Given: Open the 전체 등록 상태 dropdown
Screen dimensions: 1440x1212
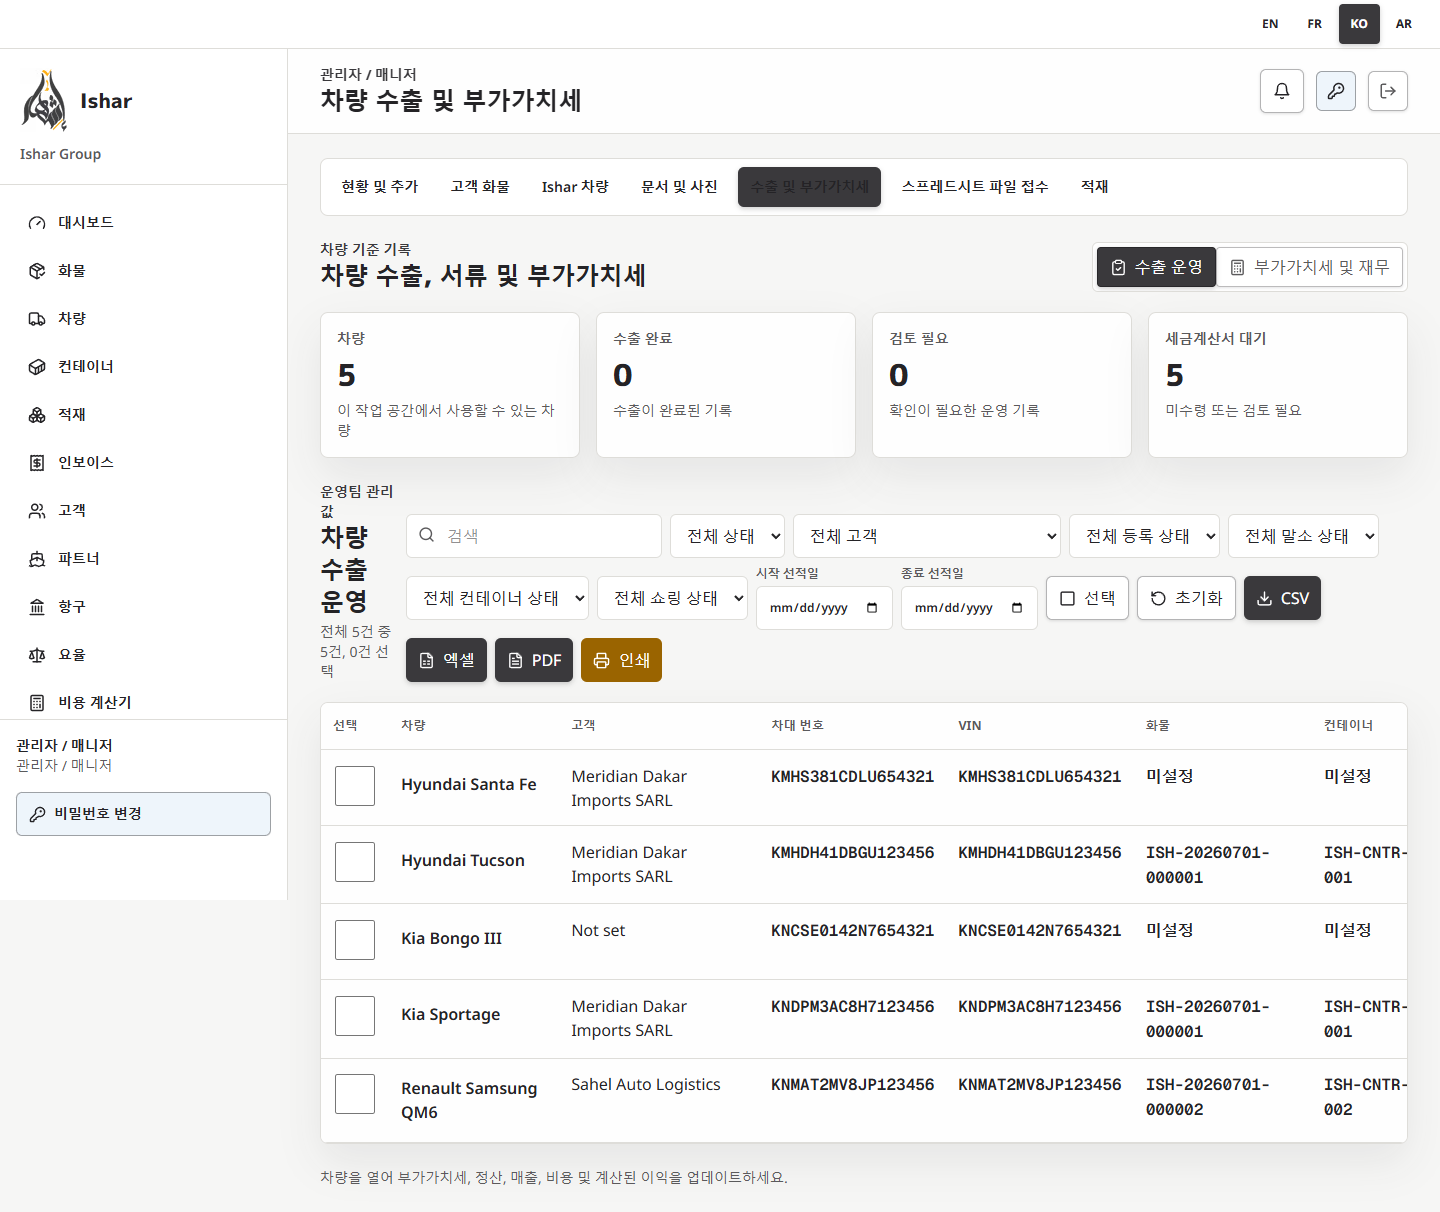Looking at the screenshot, I should pos(1145,536).
